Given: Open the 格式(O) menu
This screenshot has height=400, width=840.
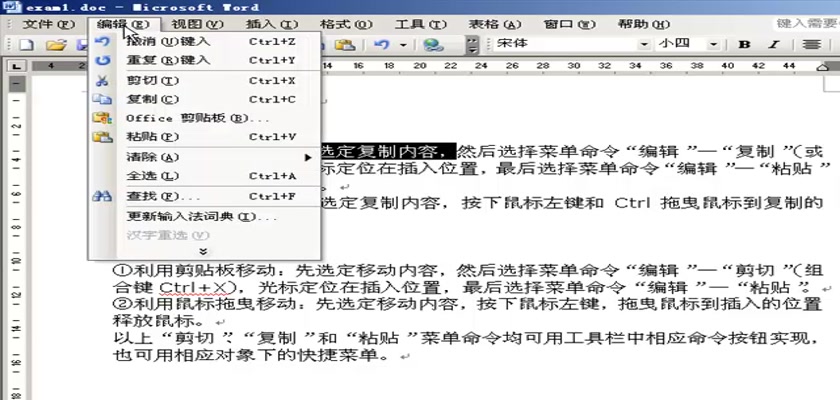Looking at the screenshot, I should pyautogui.click(x=346, y=24).
